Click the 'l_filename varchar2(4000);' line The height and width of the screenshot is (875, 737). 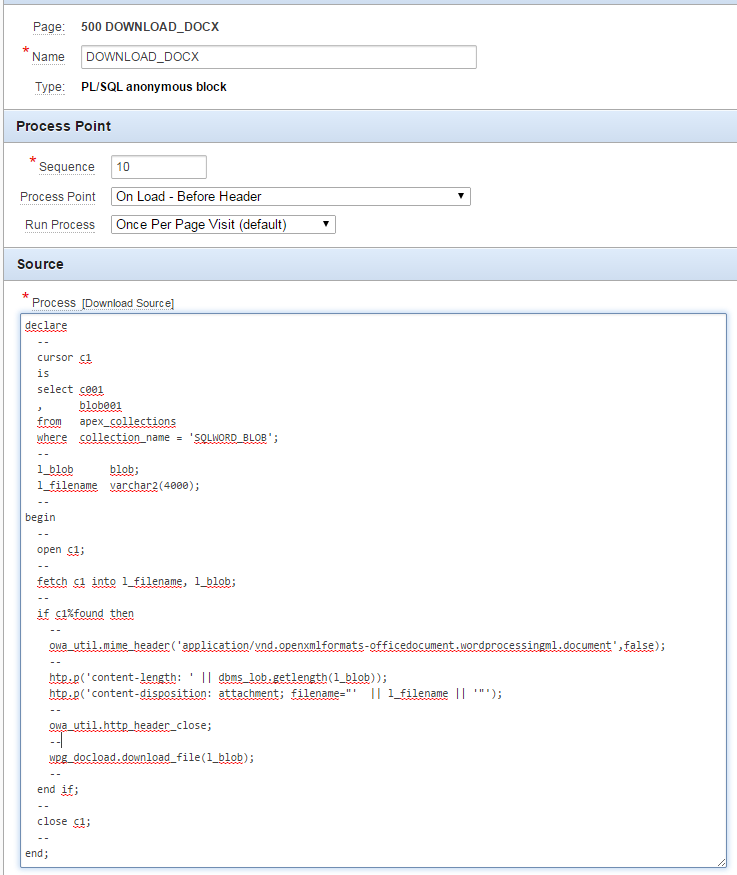click(x=118, y=485)
